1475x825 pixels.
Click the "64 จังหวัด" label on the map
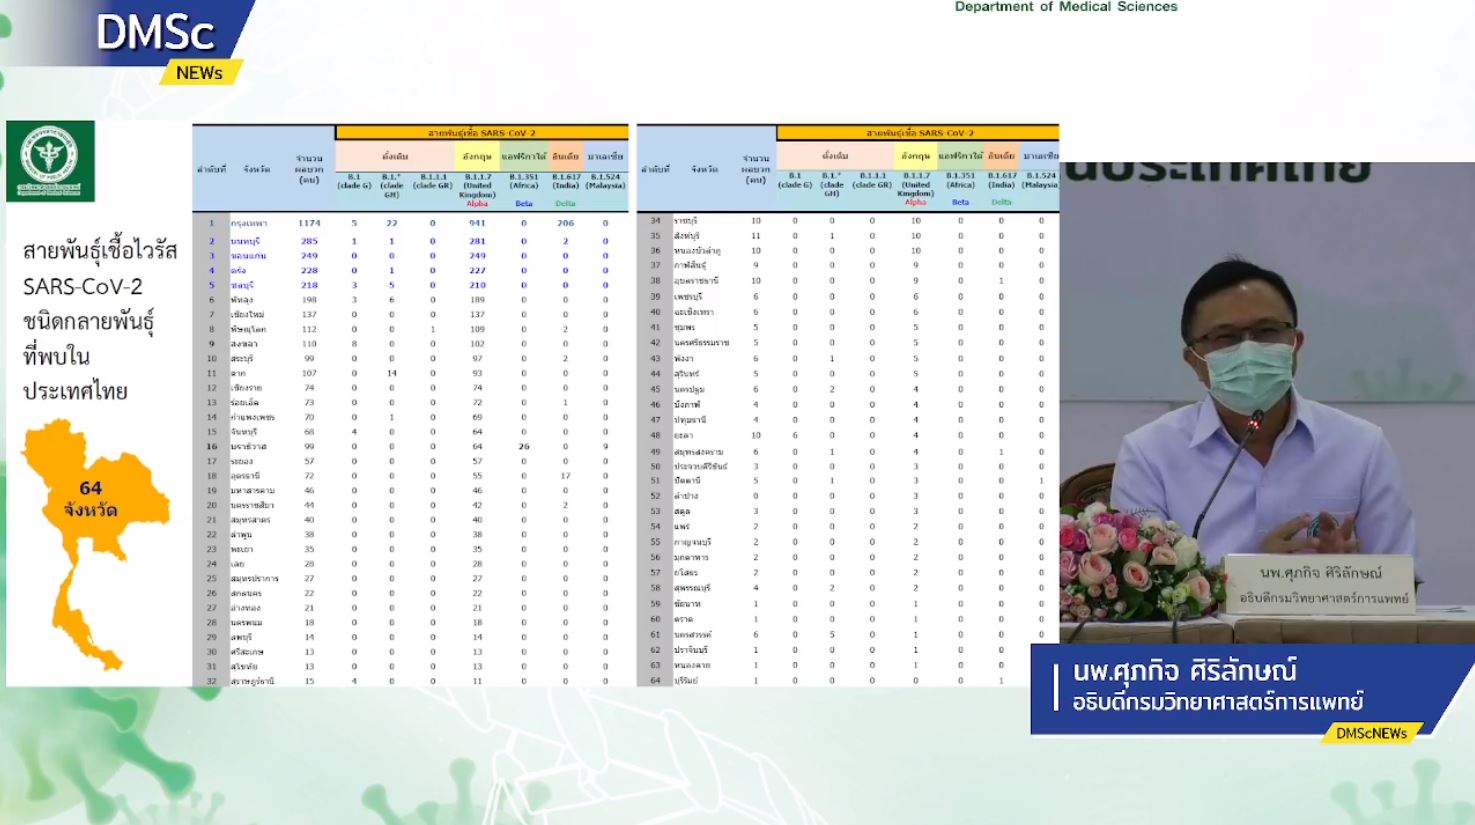point(90,498)
